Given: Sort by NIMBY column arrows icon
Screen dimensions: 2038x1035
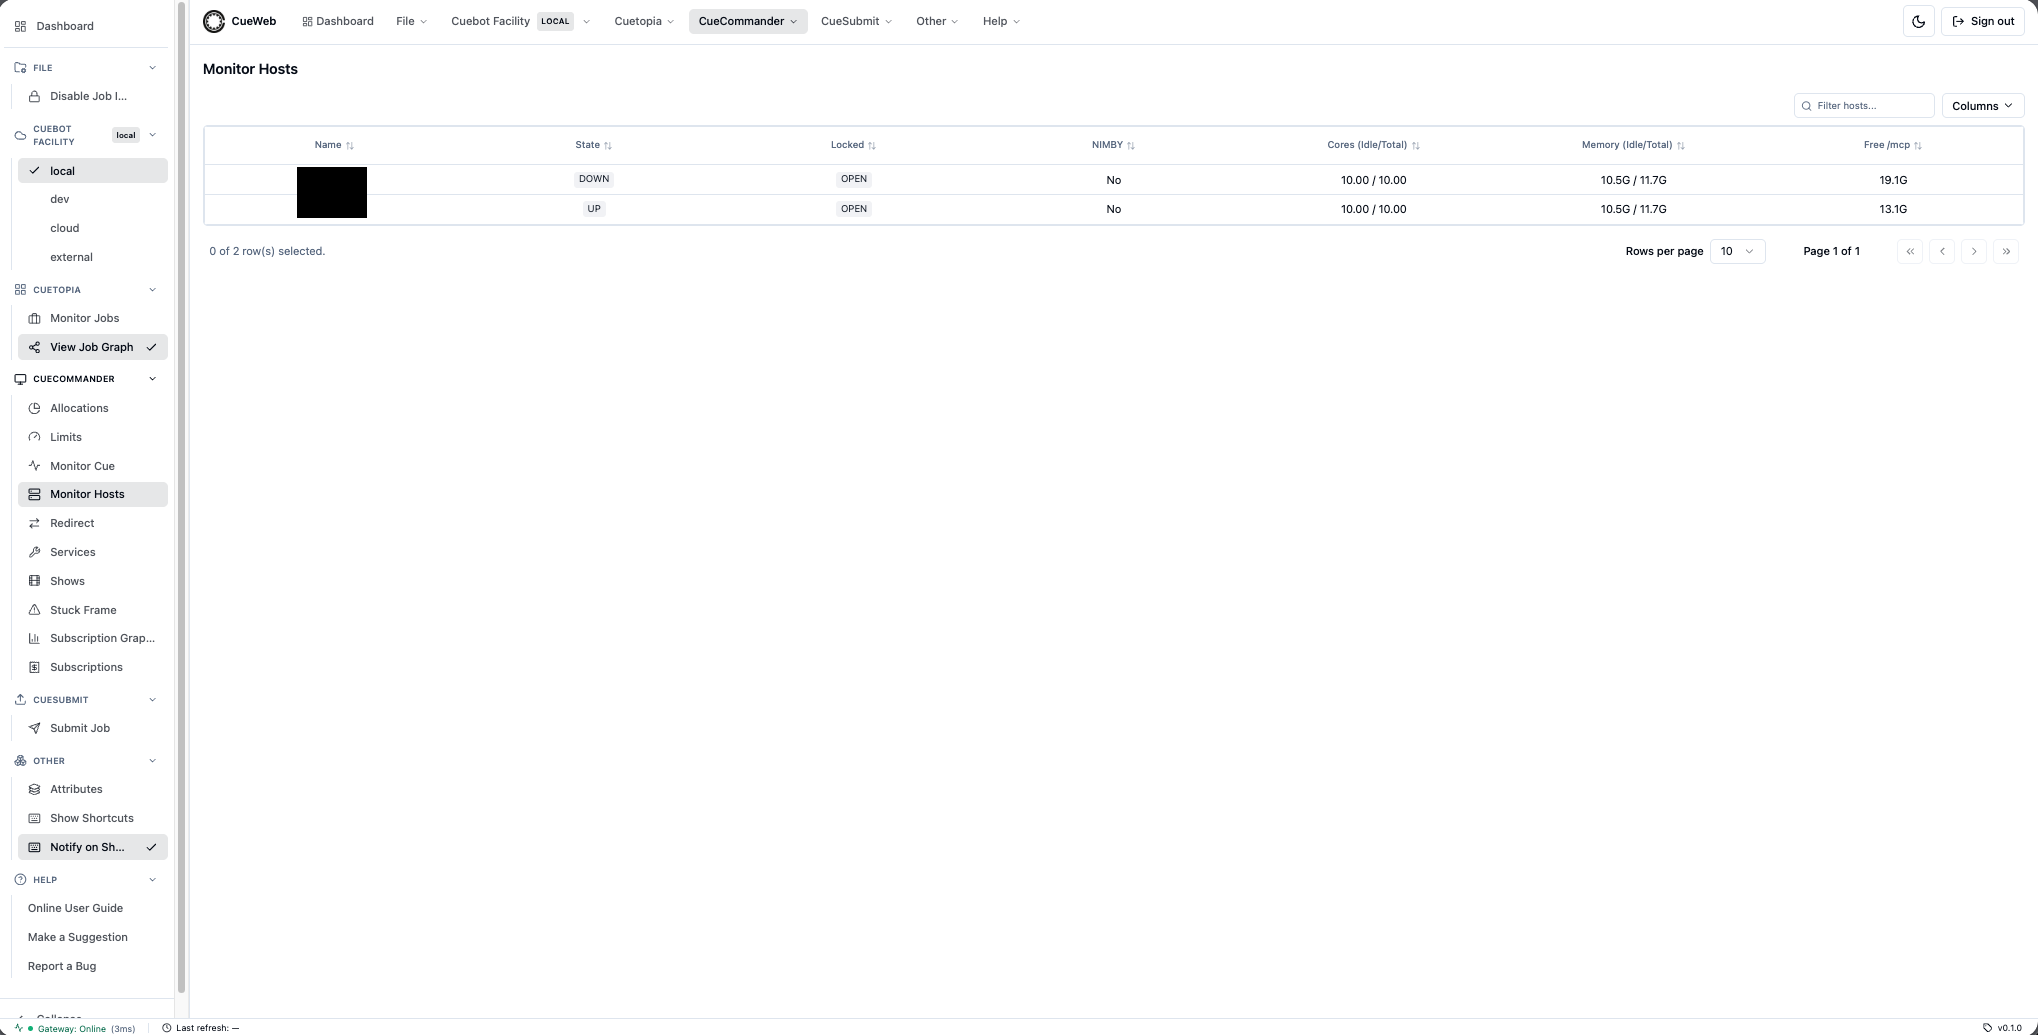Looking at the screenshot, I should point(1131,146).
